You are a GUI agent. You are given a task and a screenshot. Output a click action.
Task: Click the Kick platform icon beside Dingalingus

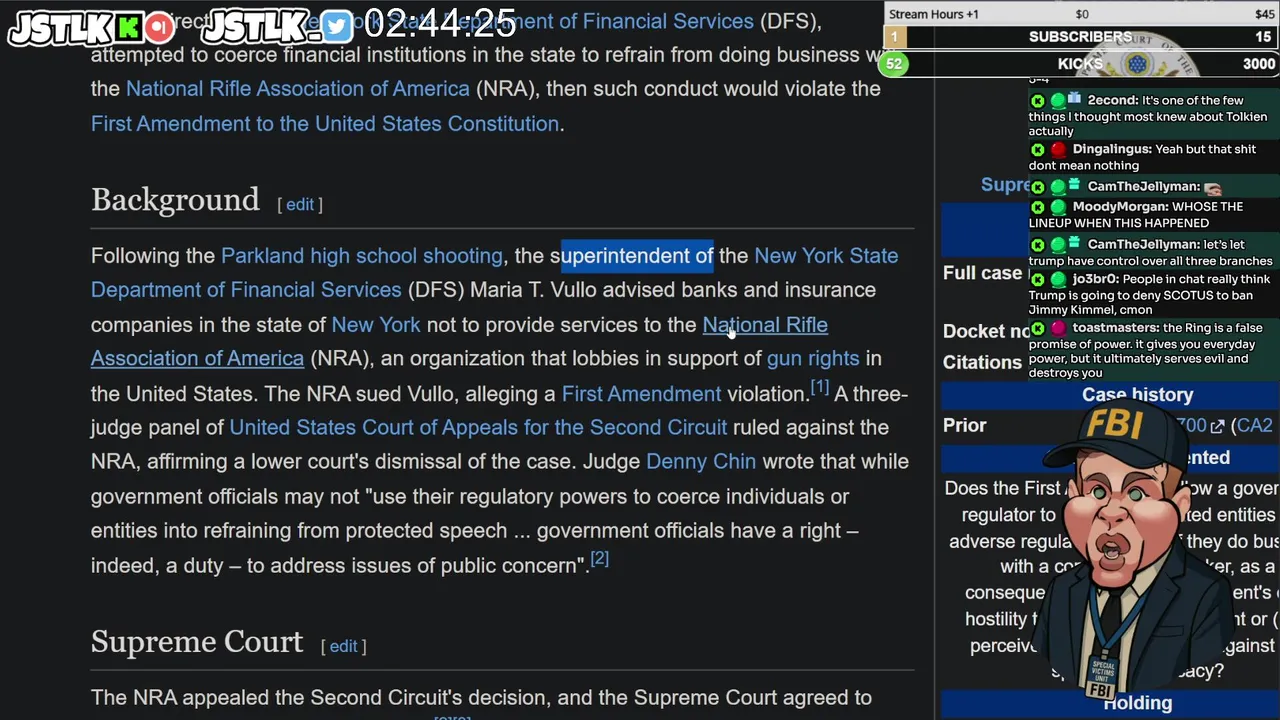pos(1037,150)
